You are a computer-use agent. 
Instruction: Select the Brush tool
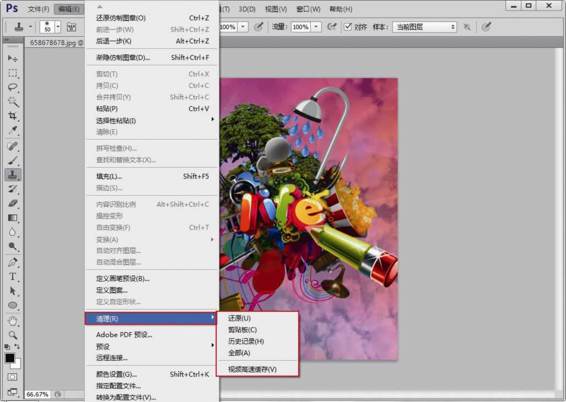[13, 160]
